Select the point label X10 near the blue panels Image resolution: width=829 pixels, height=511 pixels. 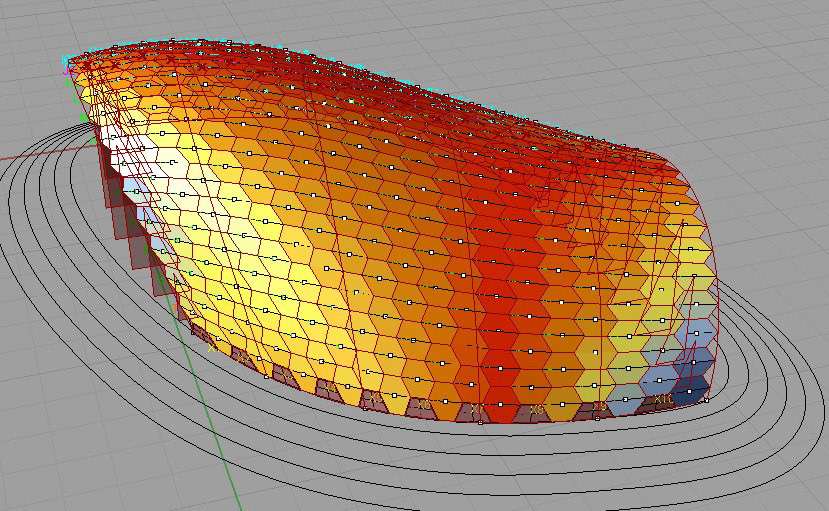click(664, 399)
